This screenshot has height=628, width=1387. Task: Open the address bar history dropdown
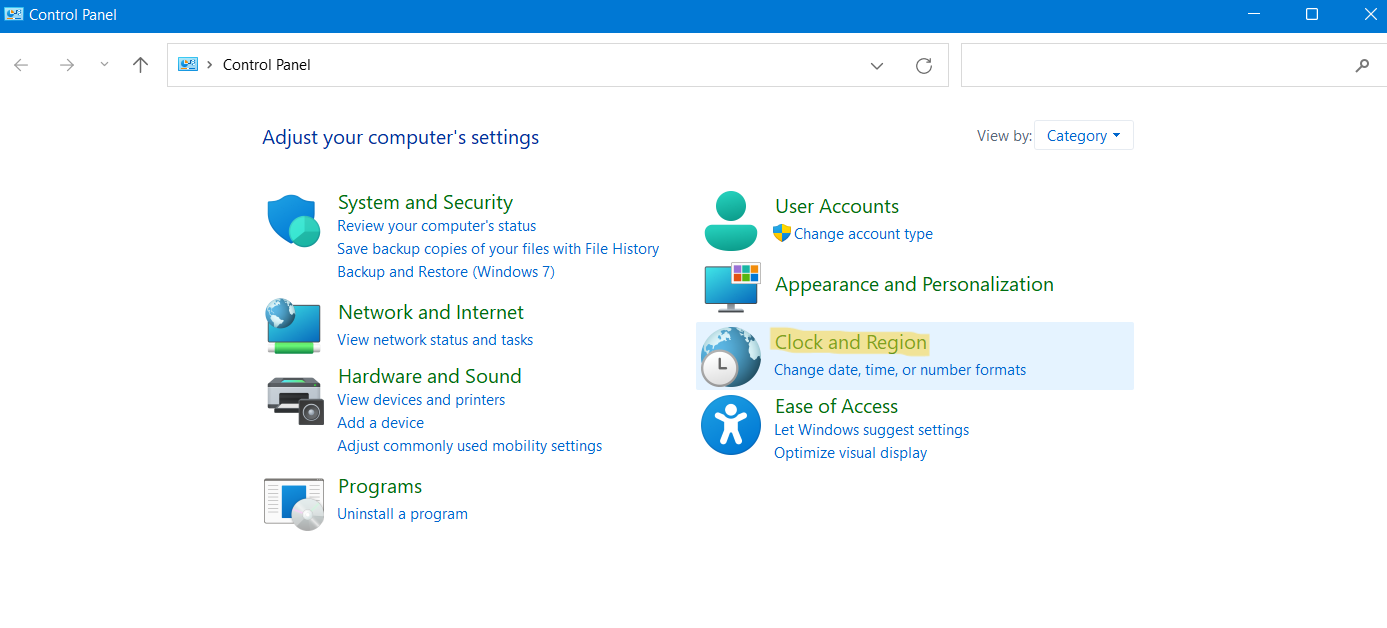pos(877,65)
